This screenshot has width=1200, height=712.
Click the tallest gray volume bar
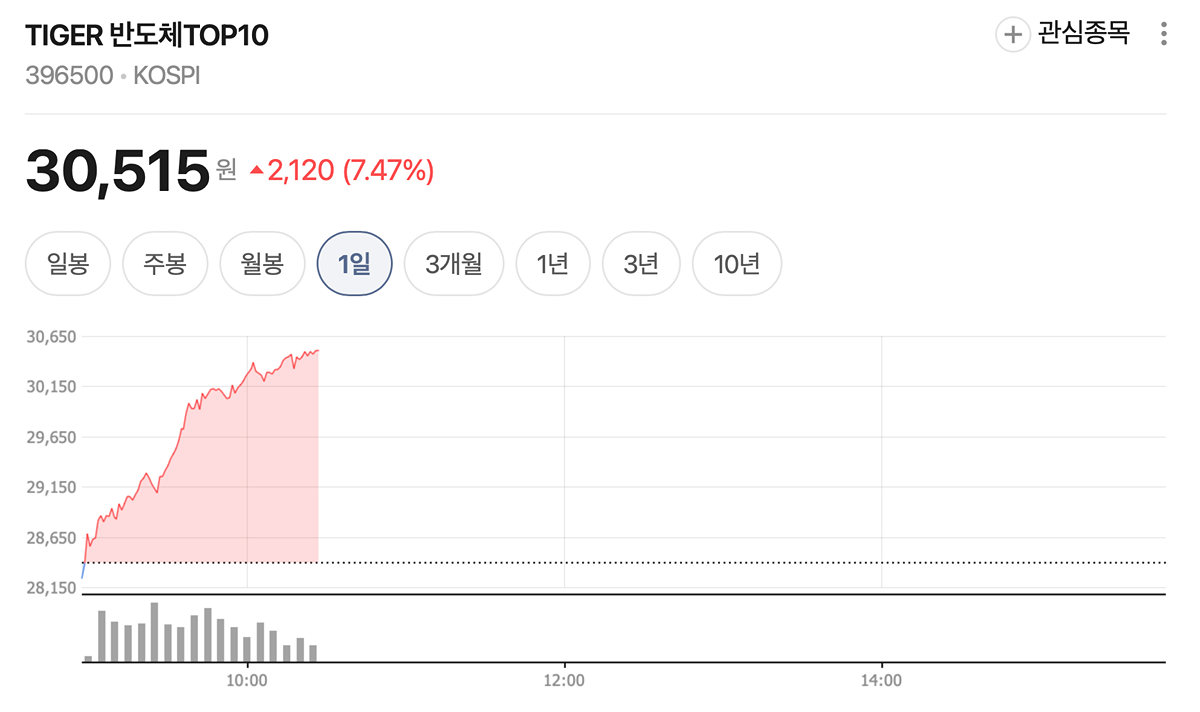[x=155, y=632]
